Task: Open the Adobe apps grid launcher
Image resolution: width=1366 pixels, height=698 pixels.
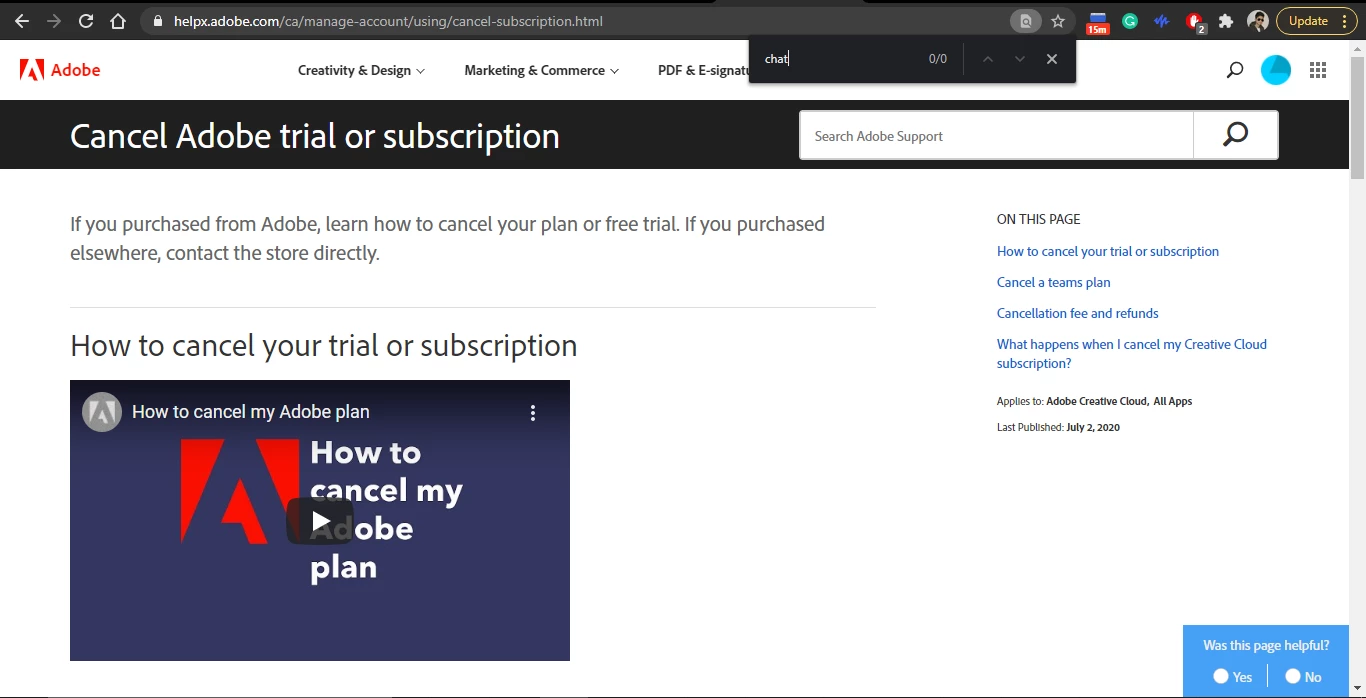Action: (x=1318, y=70)
